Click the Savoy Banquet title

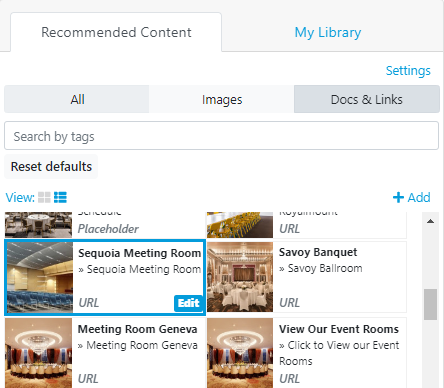(x=318, y=252)
